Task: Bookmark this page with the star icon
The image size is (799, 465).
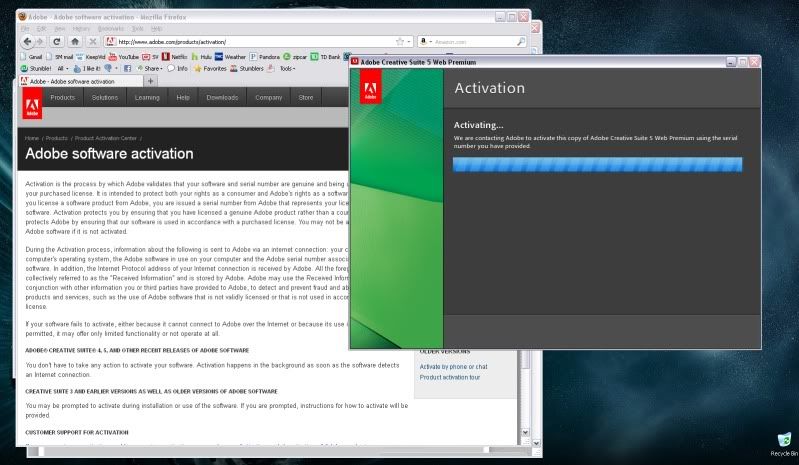Action: [x=400, y=42]
